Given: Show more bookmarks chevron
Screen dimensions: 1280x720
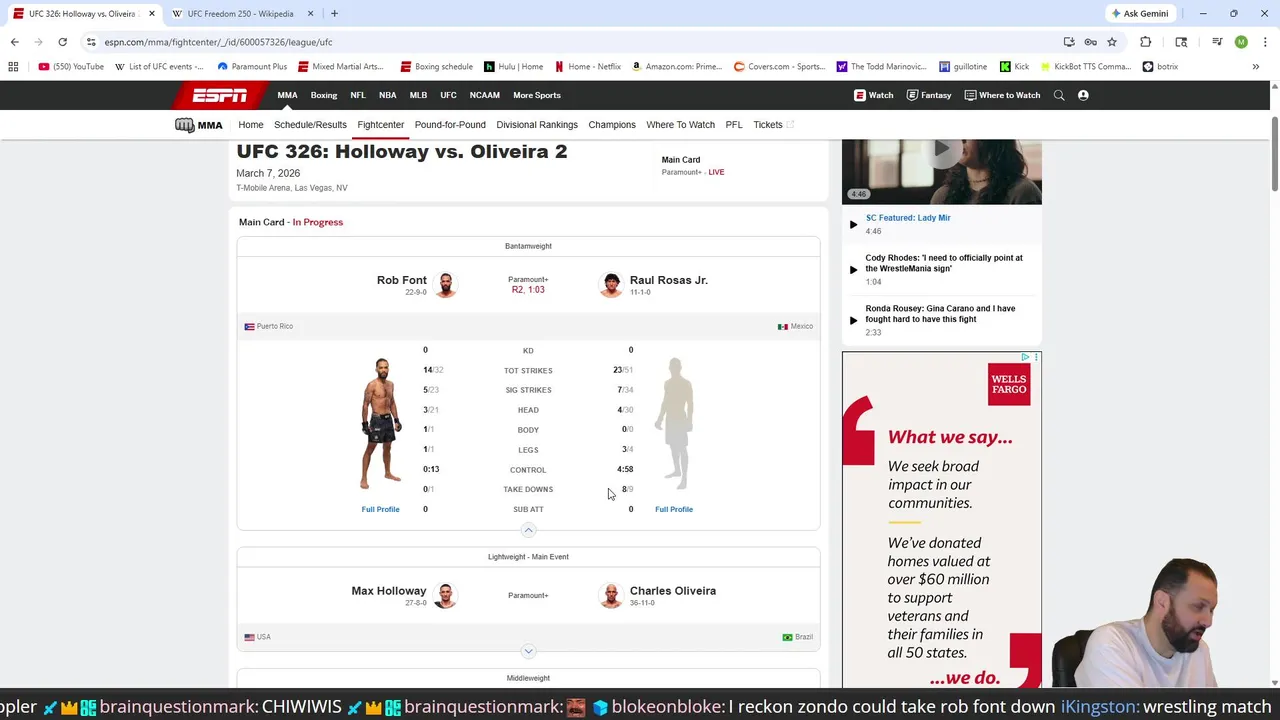Looking at the screenshot, I should (x=1255, y=67).
